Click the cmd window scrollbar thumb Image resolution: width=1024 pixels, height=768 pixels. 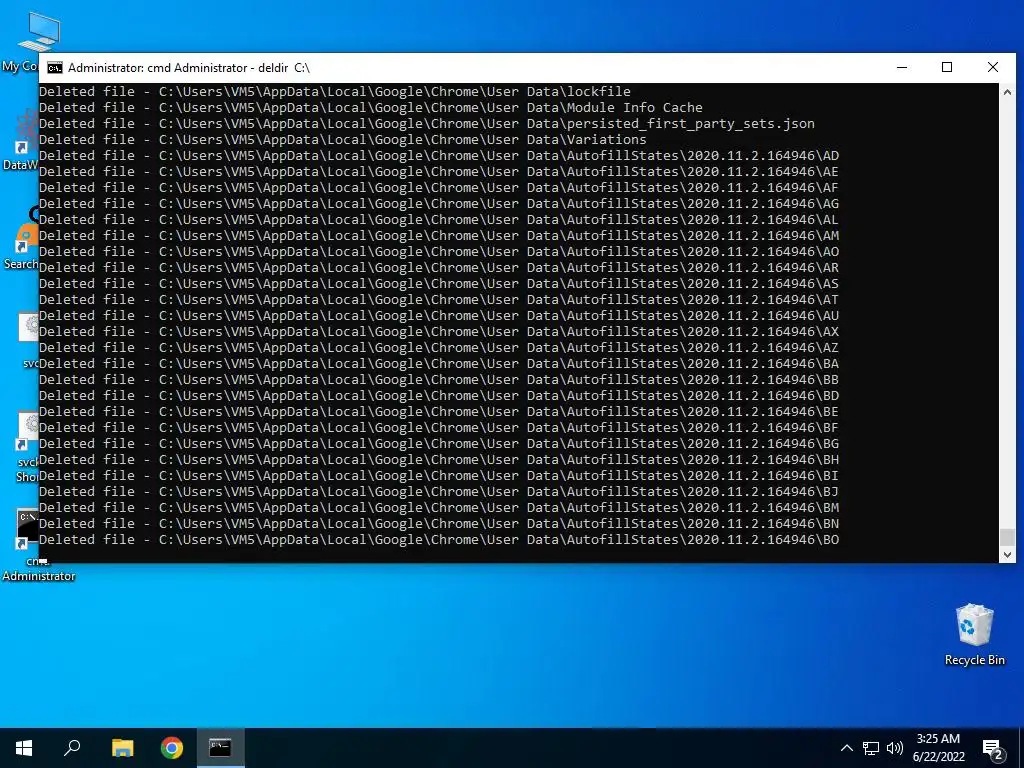pos(1007,537)
